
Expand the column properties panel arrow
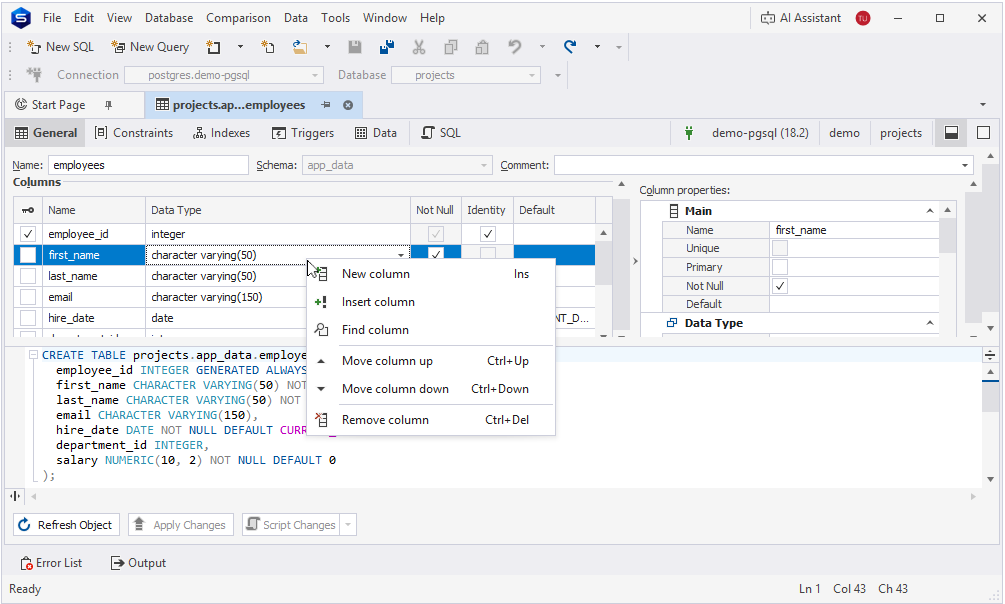(635, 261)
